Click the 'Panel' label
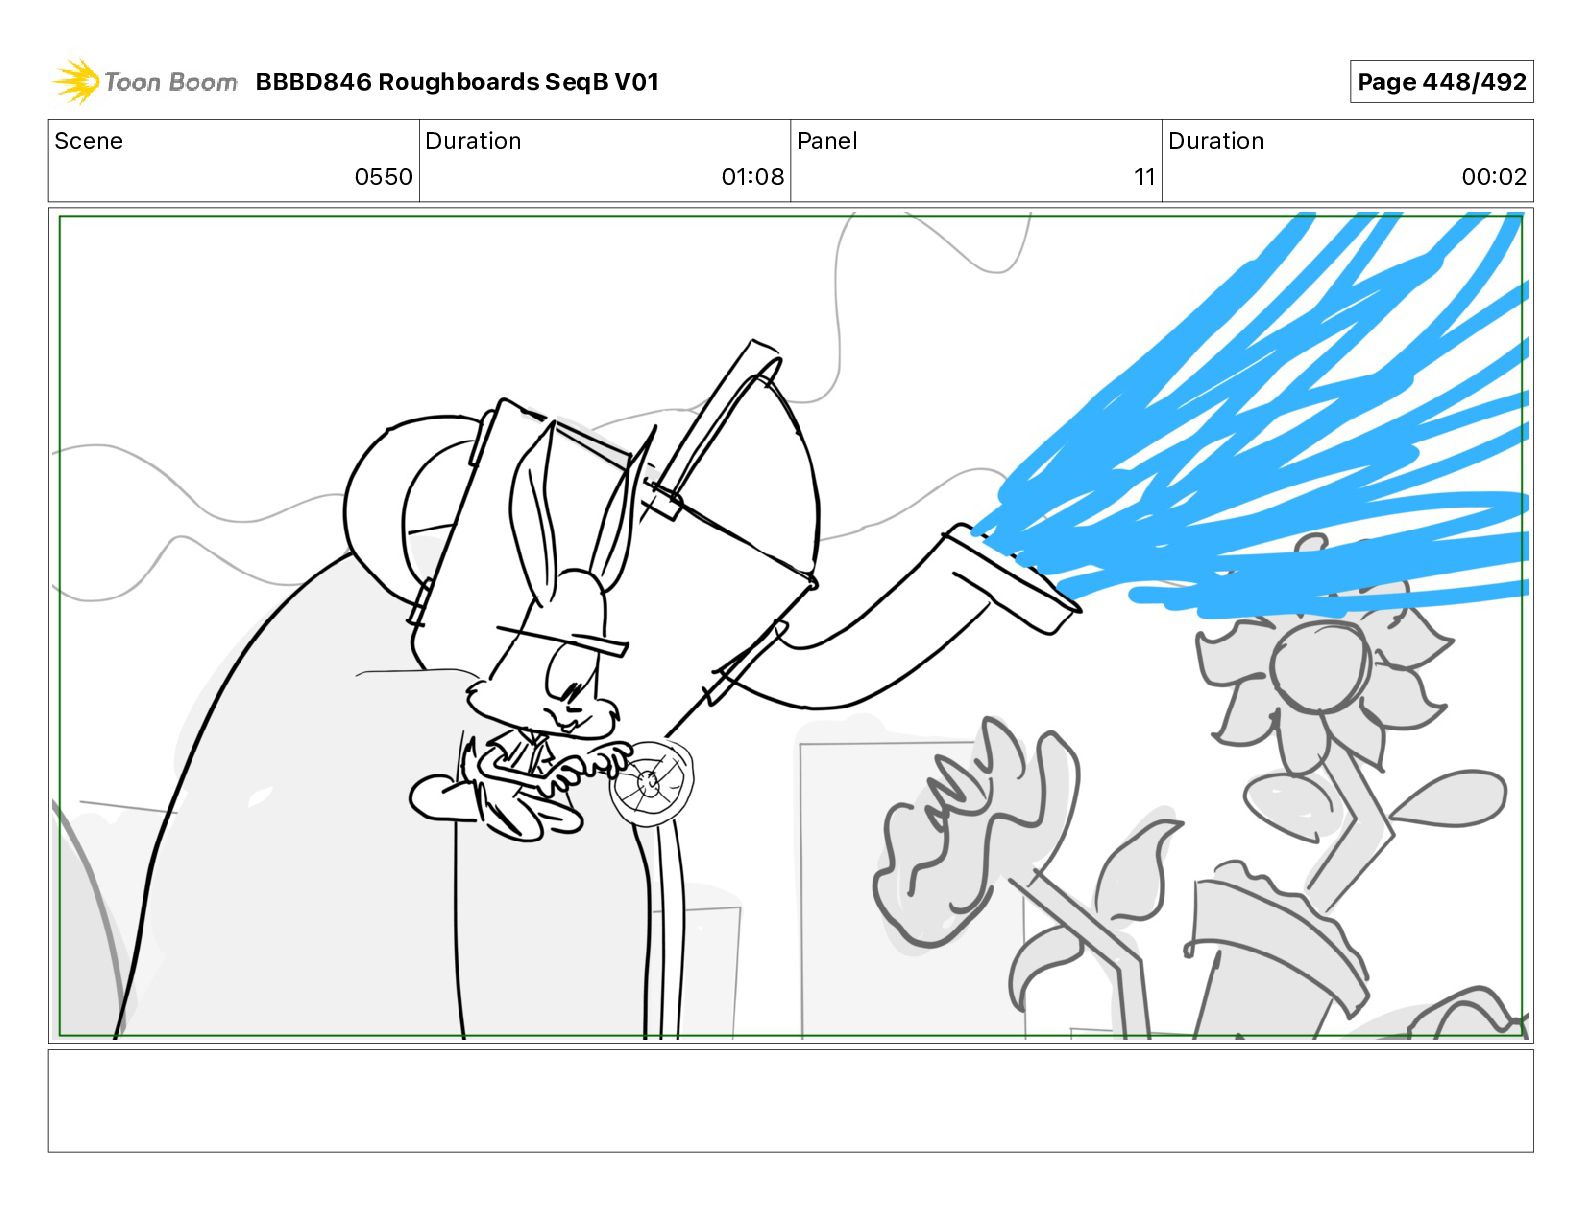The image size is (1584, 1224). tap(827, 141)
